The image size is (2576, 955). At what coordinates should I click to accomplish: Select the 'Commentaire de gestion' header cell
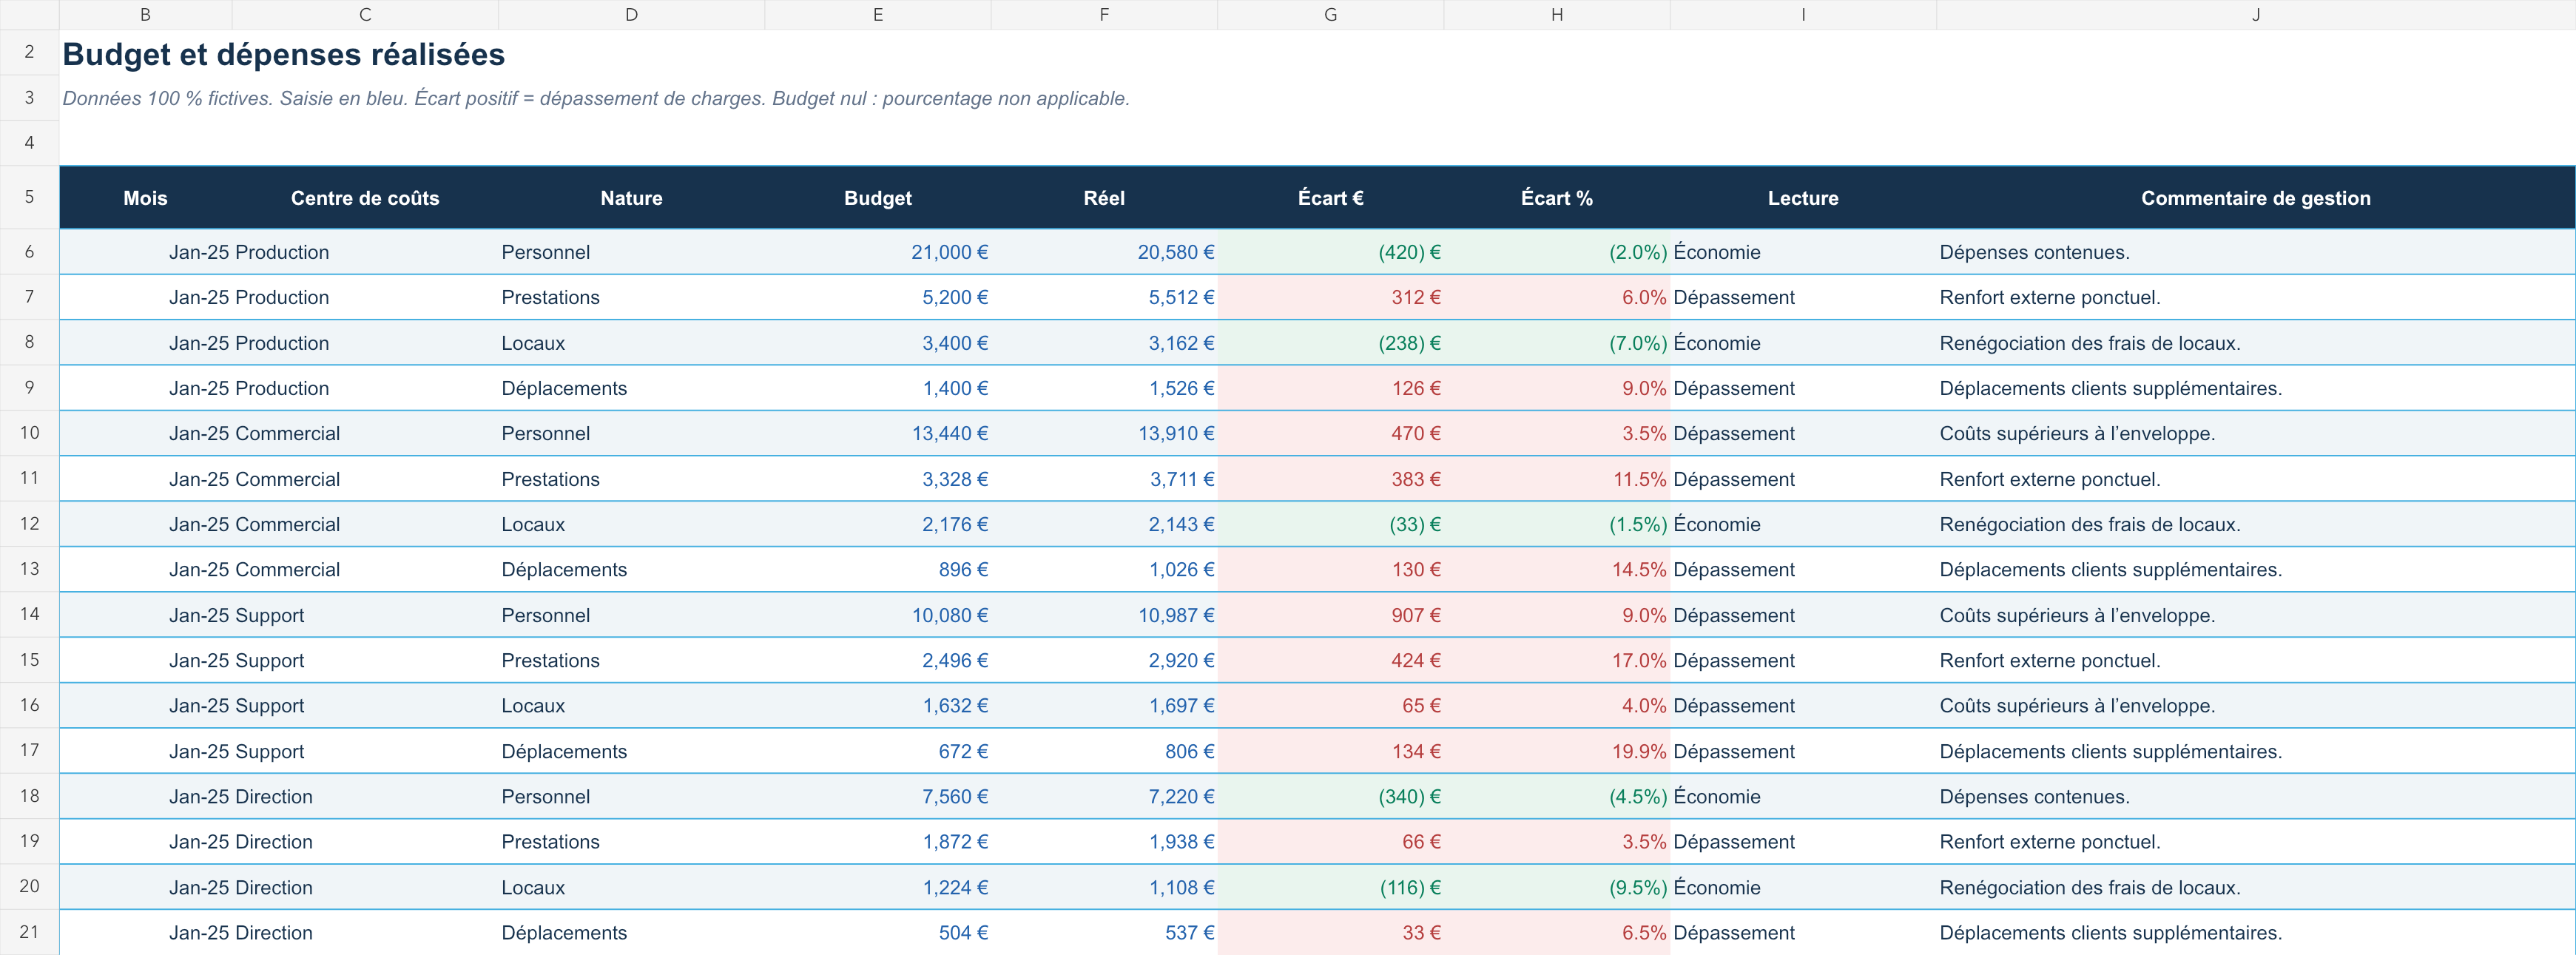click(x=2255, y=198)
